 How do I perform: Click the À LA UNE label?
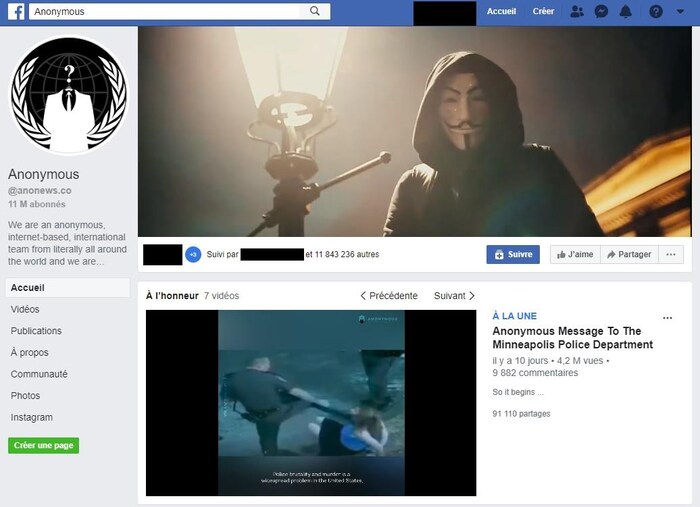[x=514, y=316]
